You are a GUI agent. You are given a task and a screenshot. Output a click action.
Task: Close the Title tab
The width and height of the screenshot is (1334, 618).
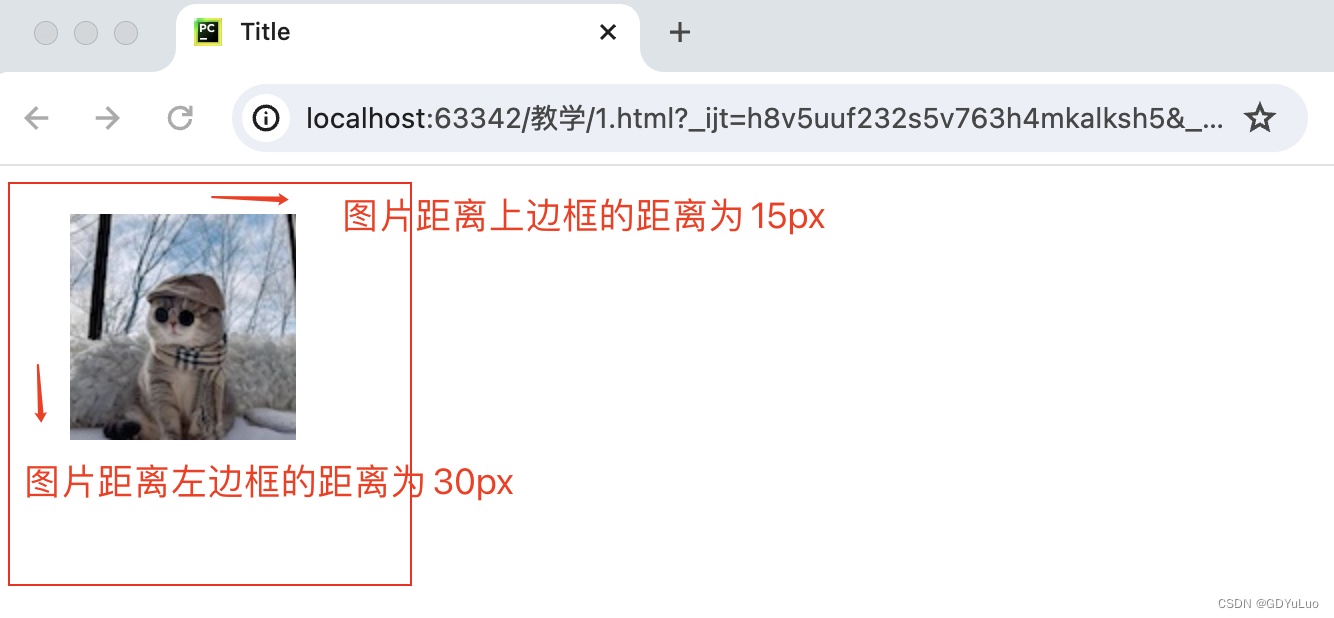[607, 32]
